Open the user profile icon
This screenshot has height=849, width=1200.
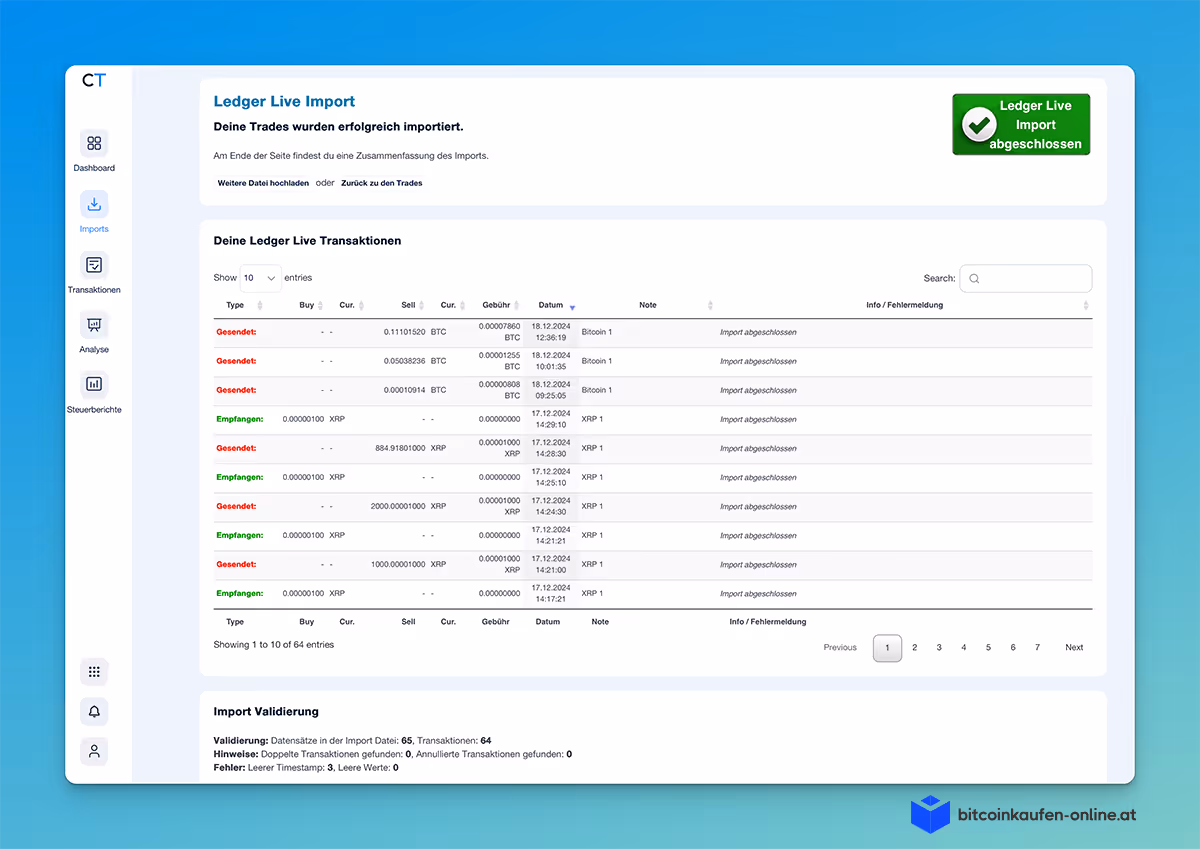click(x=94, y=751)
